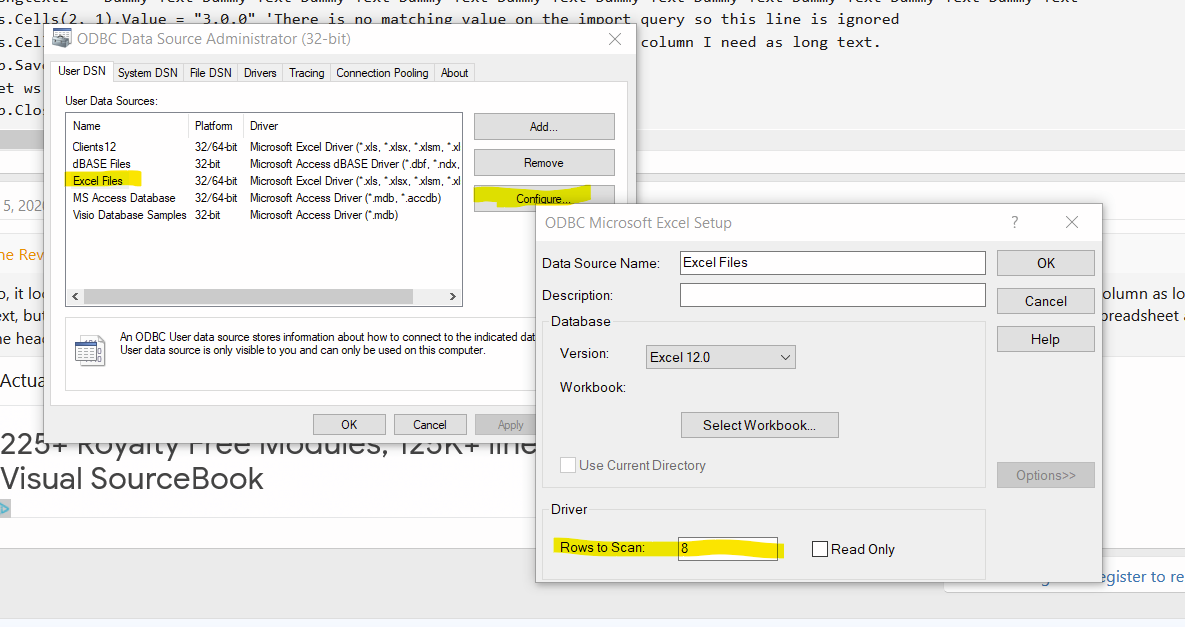This screenshot has width=1185, height=627.
Task: Click the Data Source Name field
Action: tap(832, 263)
